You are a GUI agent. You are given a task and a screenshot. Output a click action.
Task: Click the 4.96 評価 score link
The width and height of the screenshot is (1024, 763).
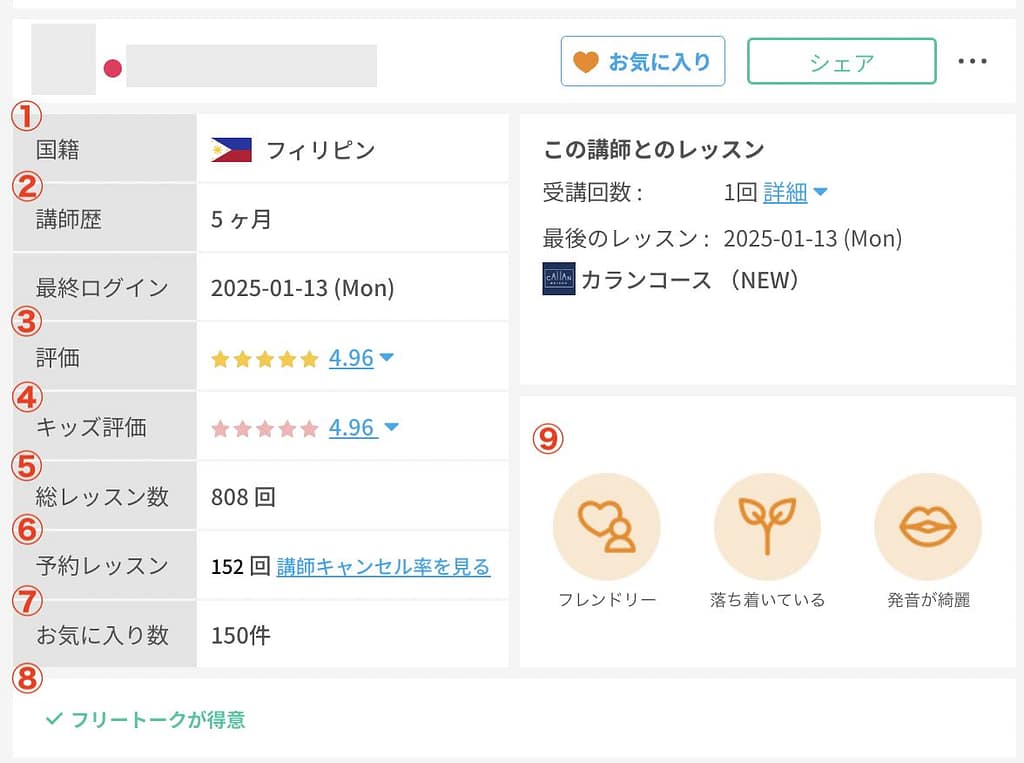tap(351, 358)
